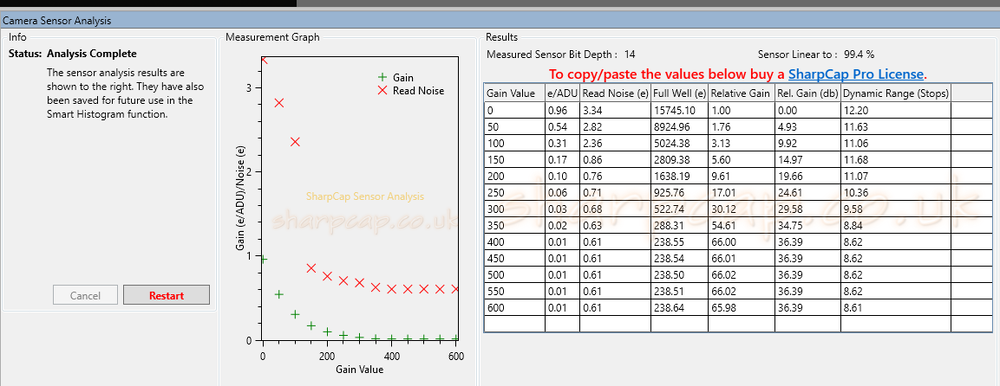Select the Dynamic Range (Stops) column header

pos(896,93)
